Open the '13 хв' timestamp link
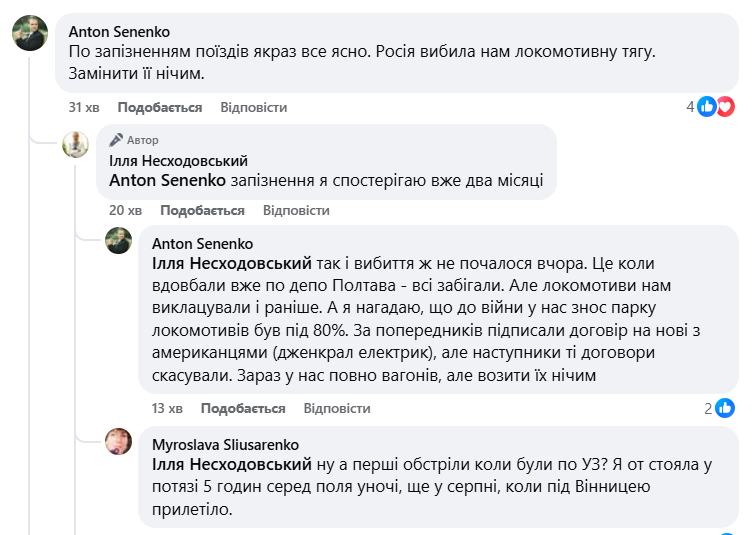Viewport: 756px width, 535px height. (x=166, y=408)
